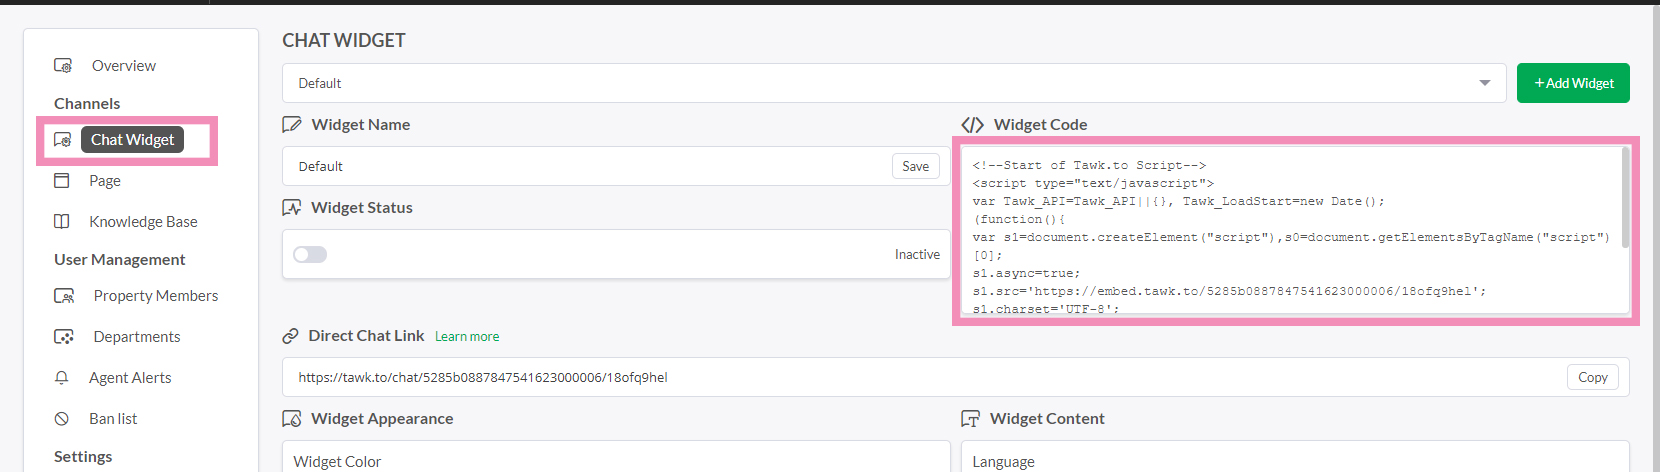Click the Departments icon

tap(64, 337)
